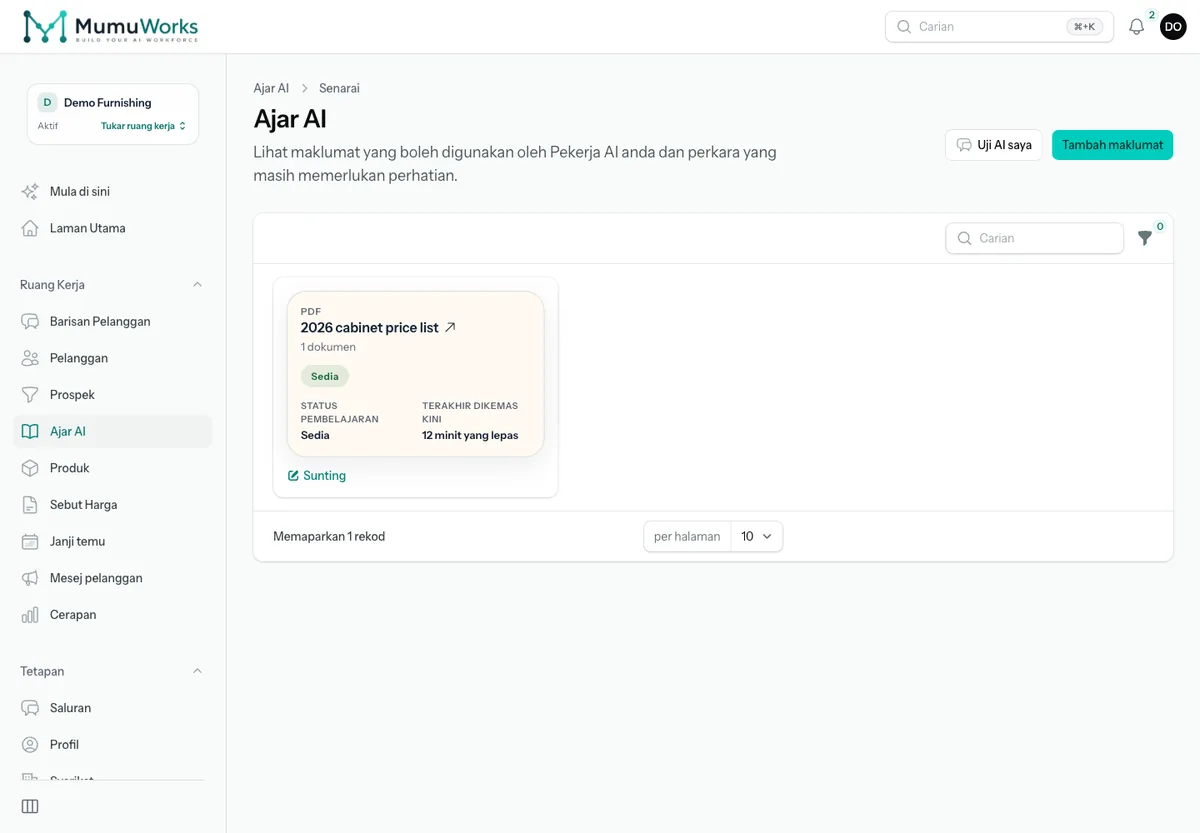Go to Ajar AI in sidebar
The height and width of the screenshot is (833, 1200).
pyautogui.click(x=113, y=431)
